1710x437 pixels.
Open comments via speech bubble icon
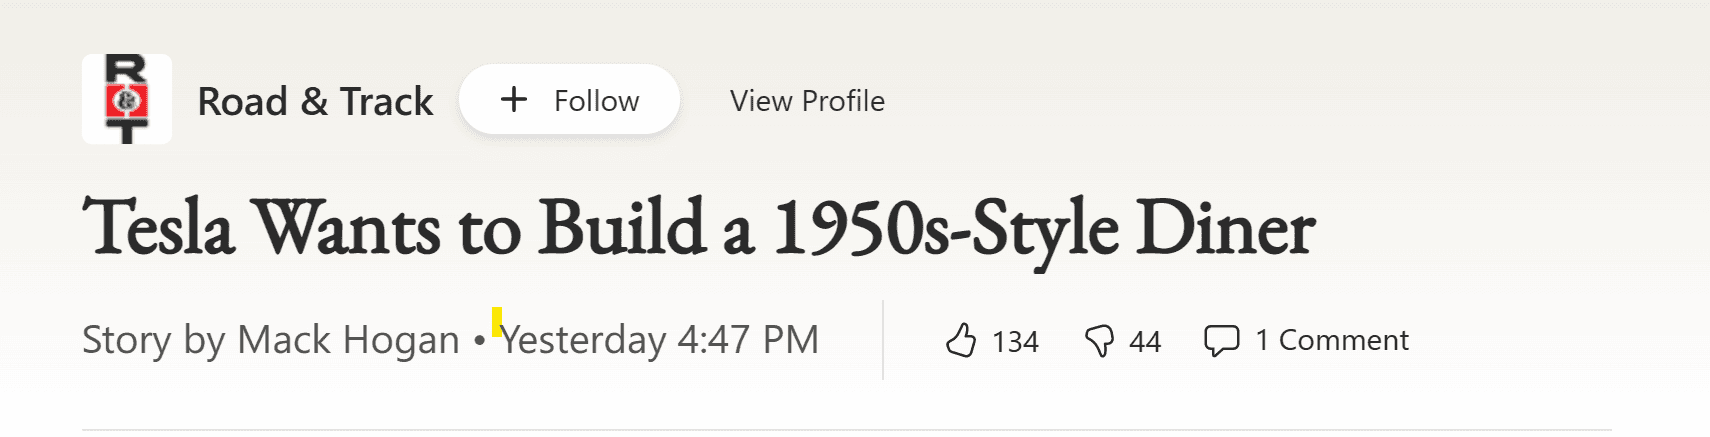1221,341
